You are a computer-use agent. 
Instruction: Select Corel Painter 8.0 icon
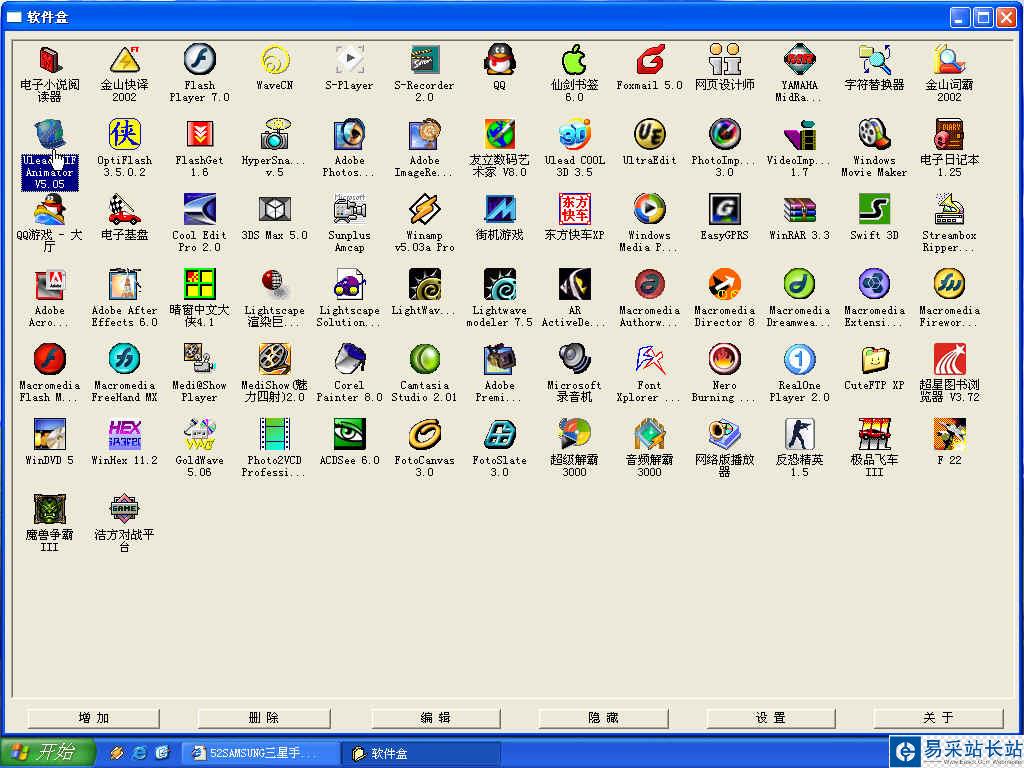[x=349, y=359]
